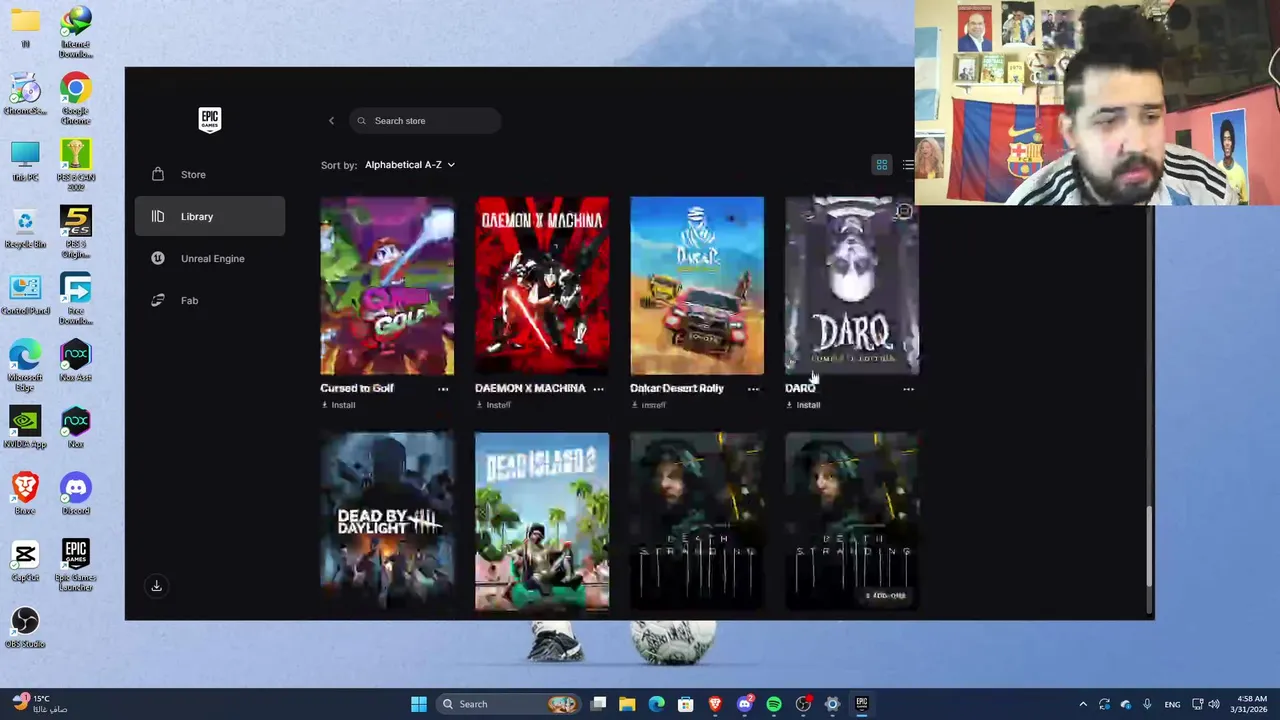The image size is (1280, 720).
Task: Open Discord from the taskbar
Action: point(744,704)
